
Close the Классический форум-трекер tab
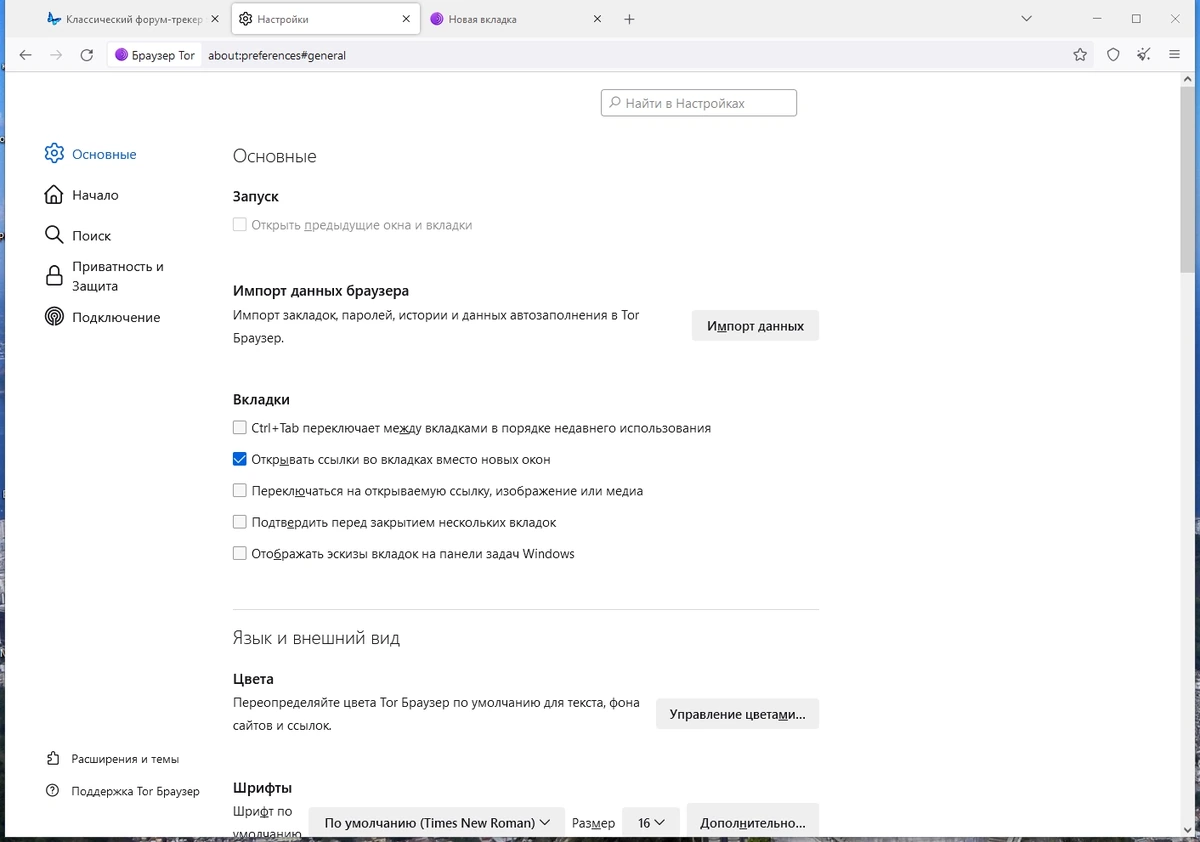[214, 19]
